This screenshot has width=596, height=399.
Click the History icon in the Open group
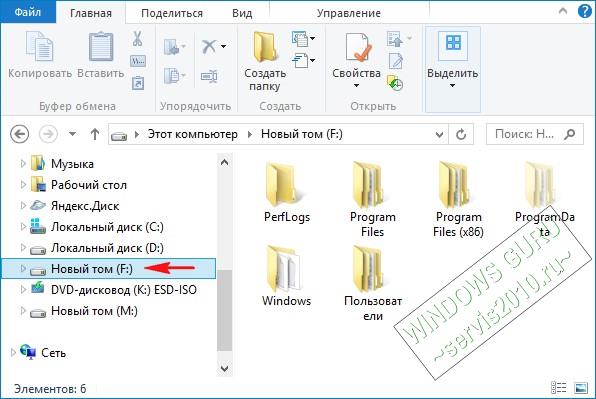(x=395, y=83)
